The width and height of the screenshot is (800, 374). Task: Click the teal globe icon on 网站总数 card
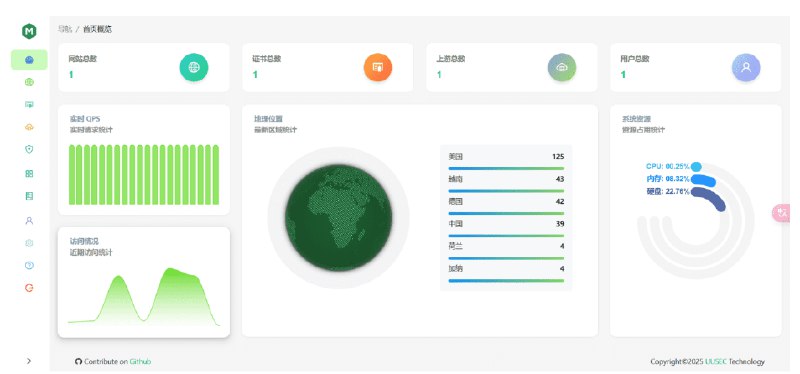194,67
